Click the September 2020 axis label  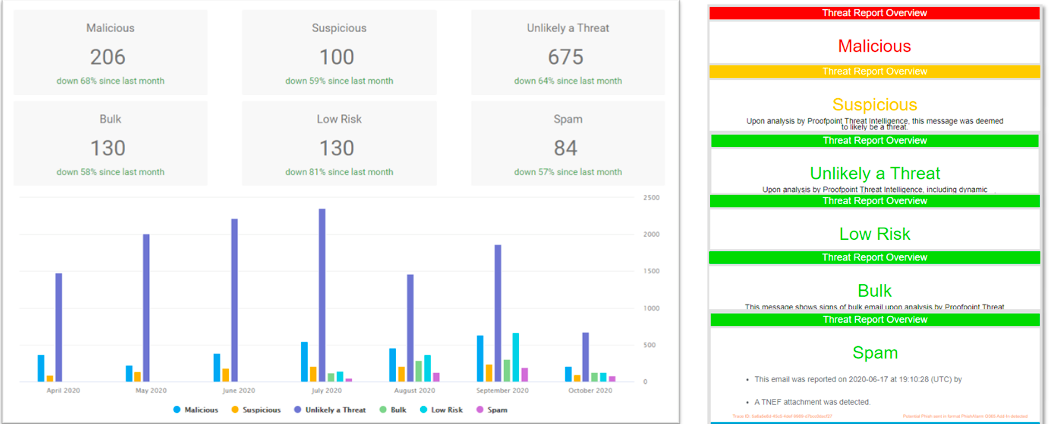[502, 391]
